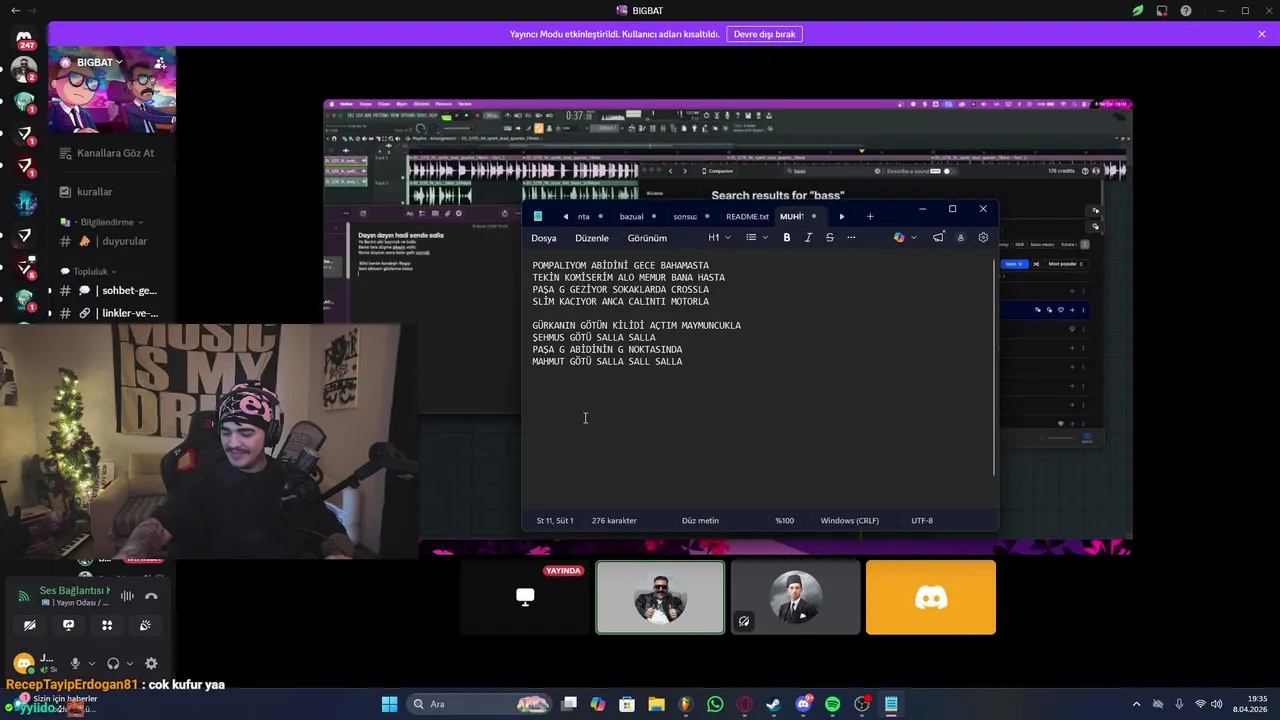Image resolution: width=1280 pixels, height=720 pixels.
Task: Open more formatting options ellipsis
Action: point(851,238)
